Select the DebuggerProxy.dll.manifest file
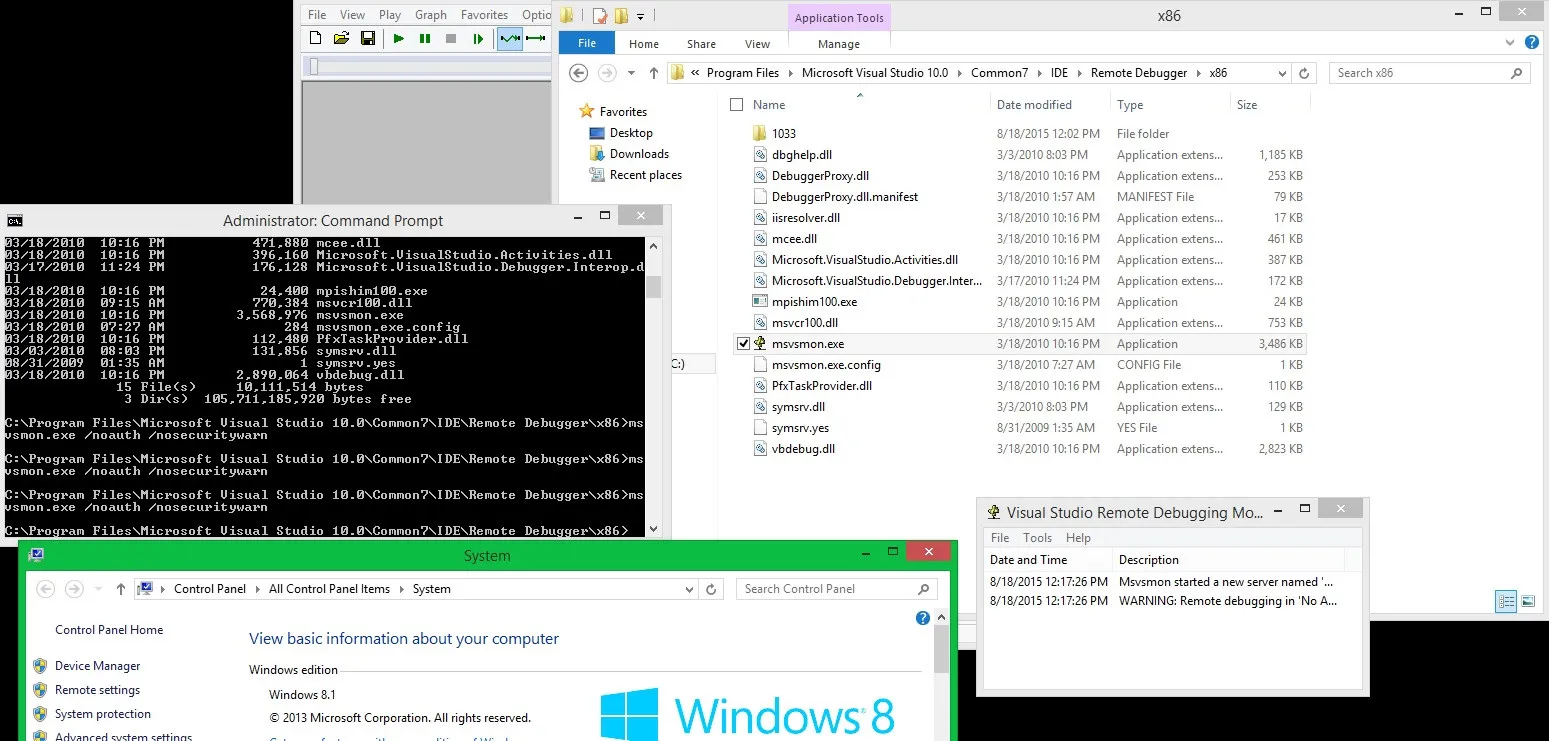1549x741 pixels. (845, 197)
